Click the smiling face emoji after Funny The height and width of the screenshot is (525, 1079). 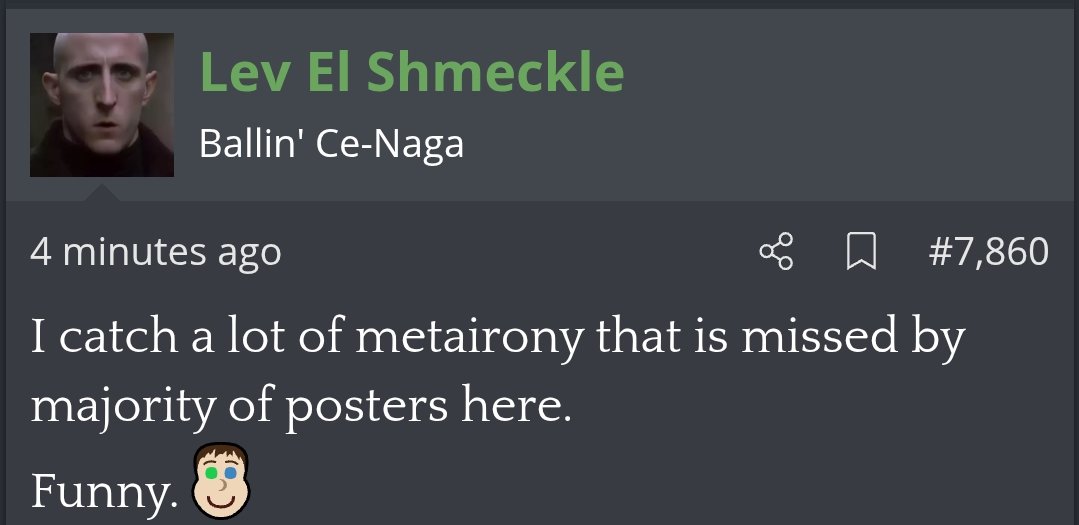(x=221, y=481)
